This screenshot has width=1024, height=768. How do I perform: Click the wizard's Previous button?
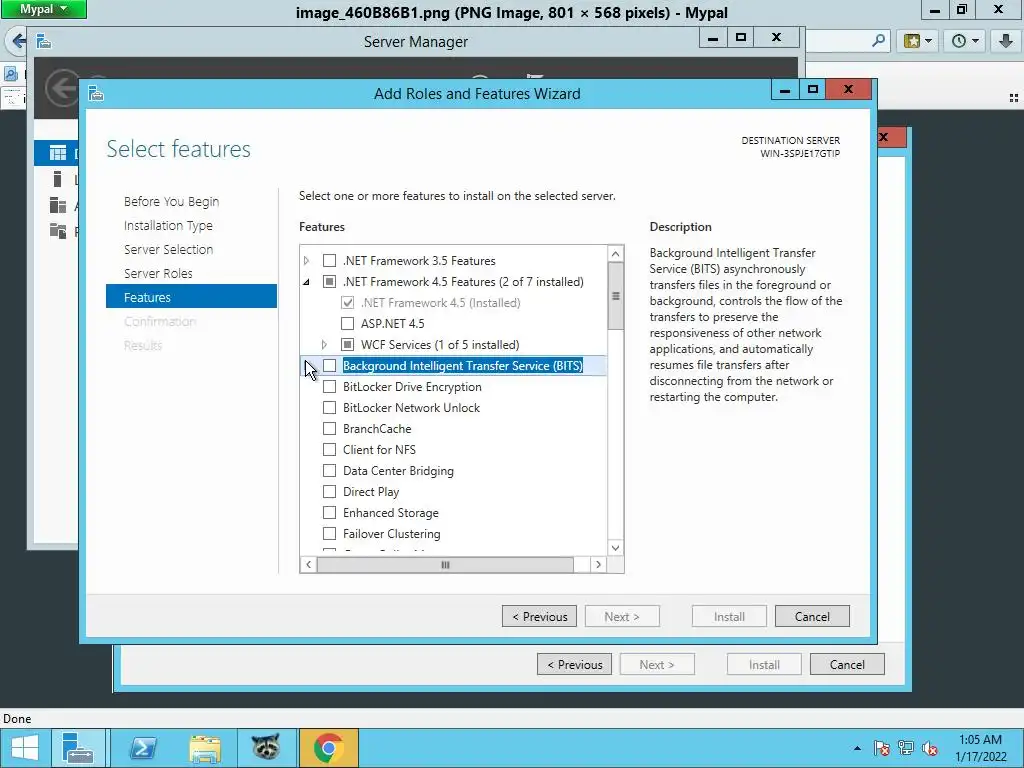point(539,616)
